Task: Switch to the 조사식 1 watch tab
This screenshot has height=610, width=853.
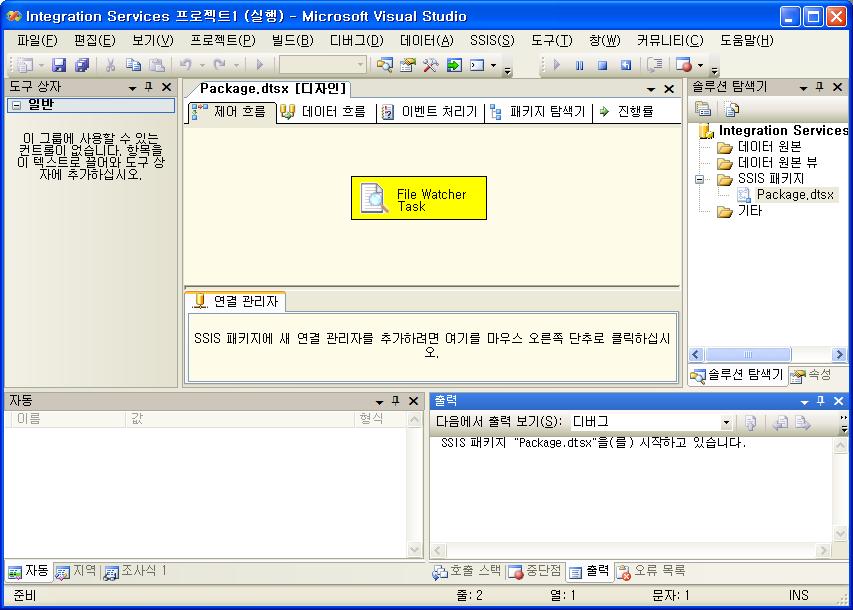Action: click(135, 571)
